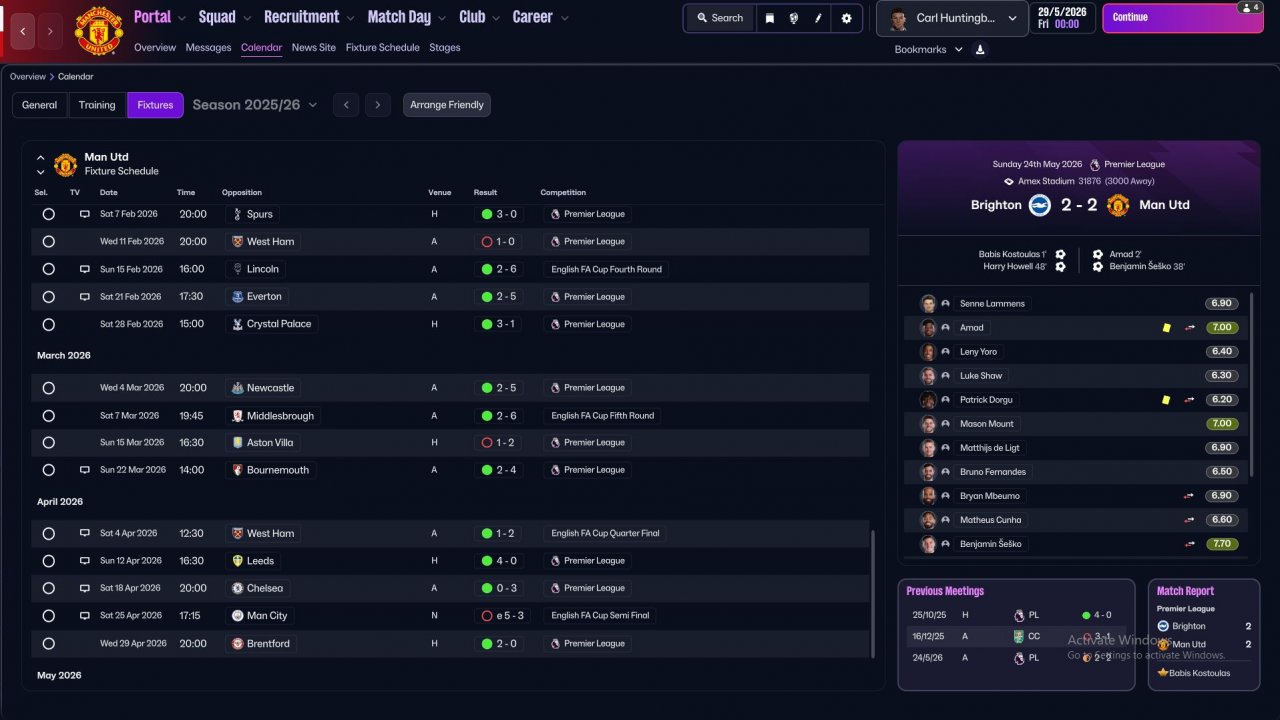Image resolution: width=1280 pixels, height=720 pixels.
Task: Click the TV icon for Spurs fixture
Action: tap(85, 214)
